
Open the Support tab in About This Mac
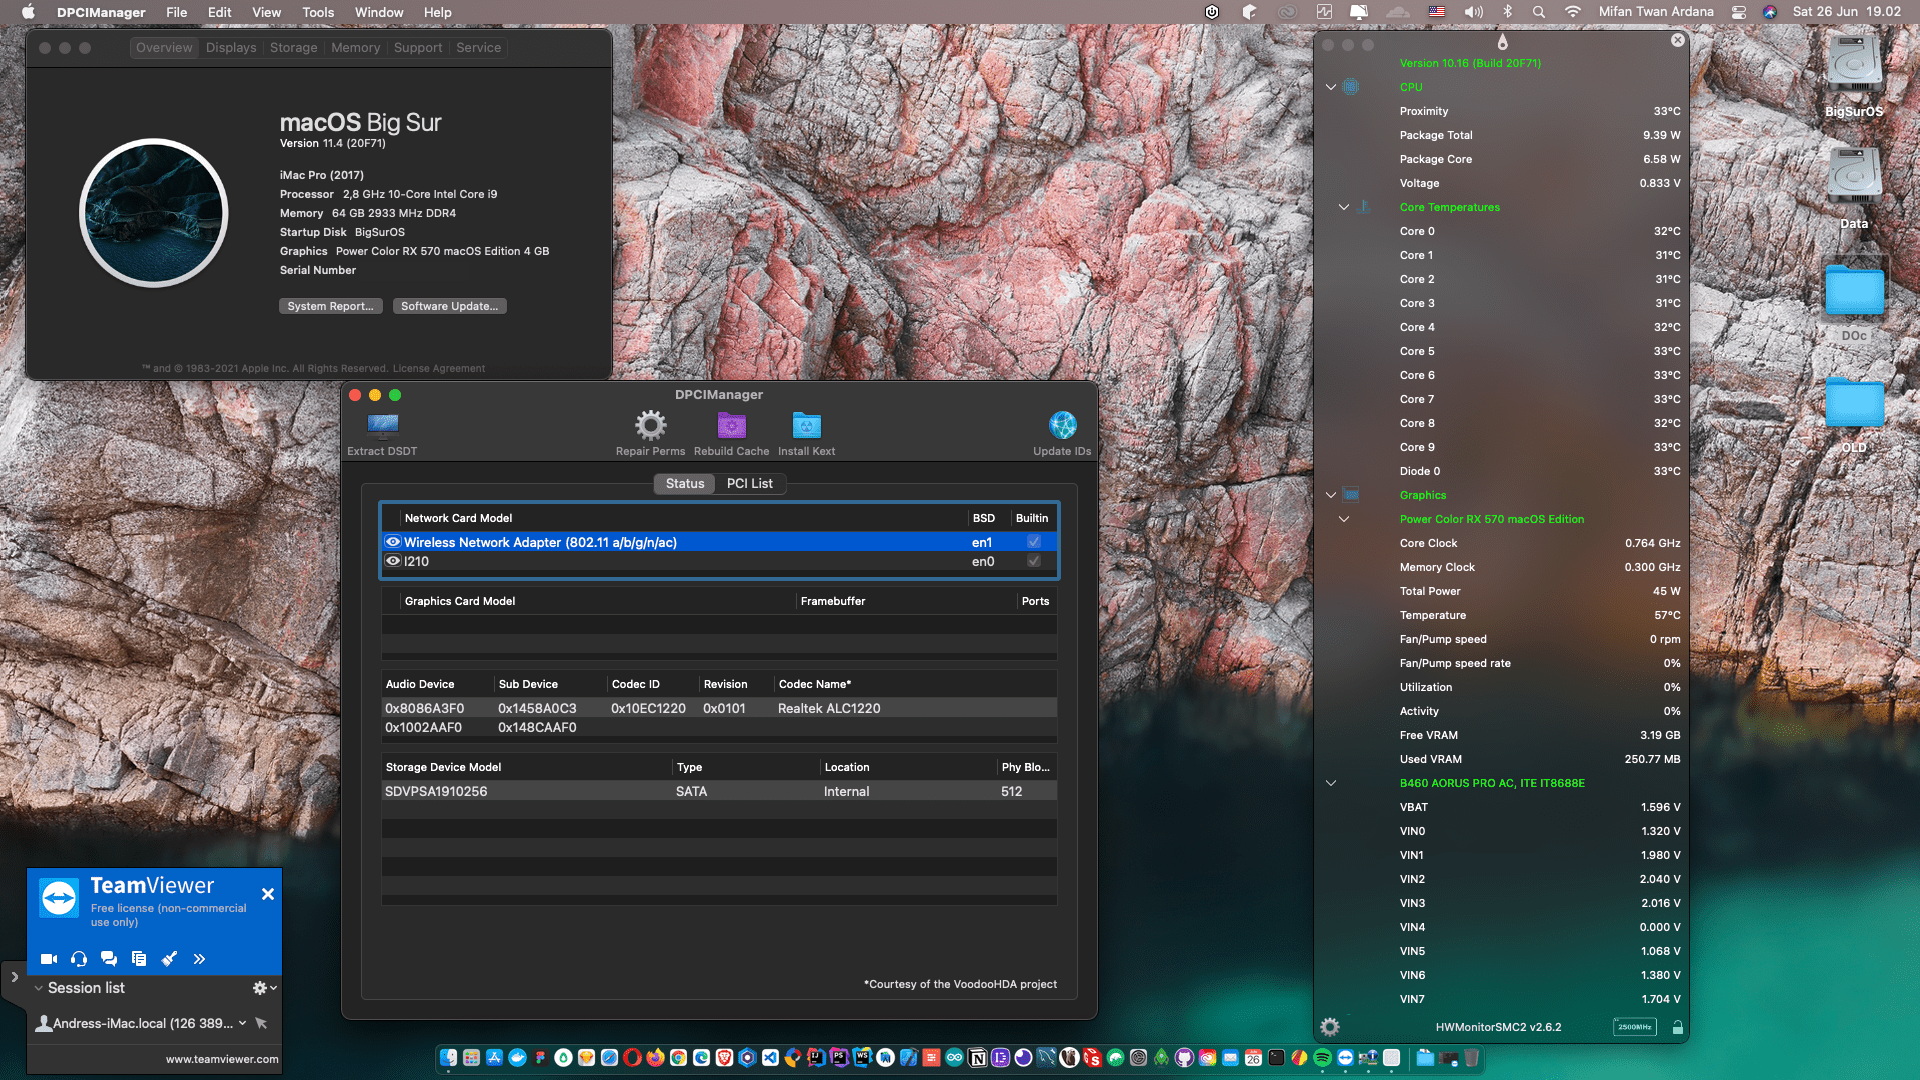click(x=418, y=48)
